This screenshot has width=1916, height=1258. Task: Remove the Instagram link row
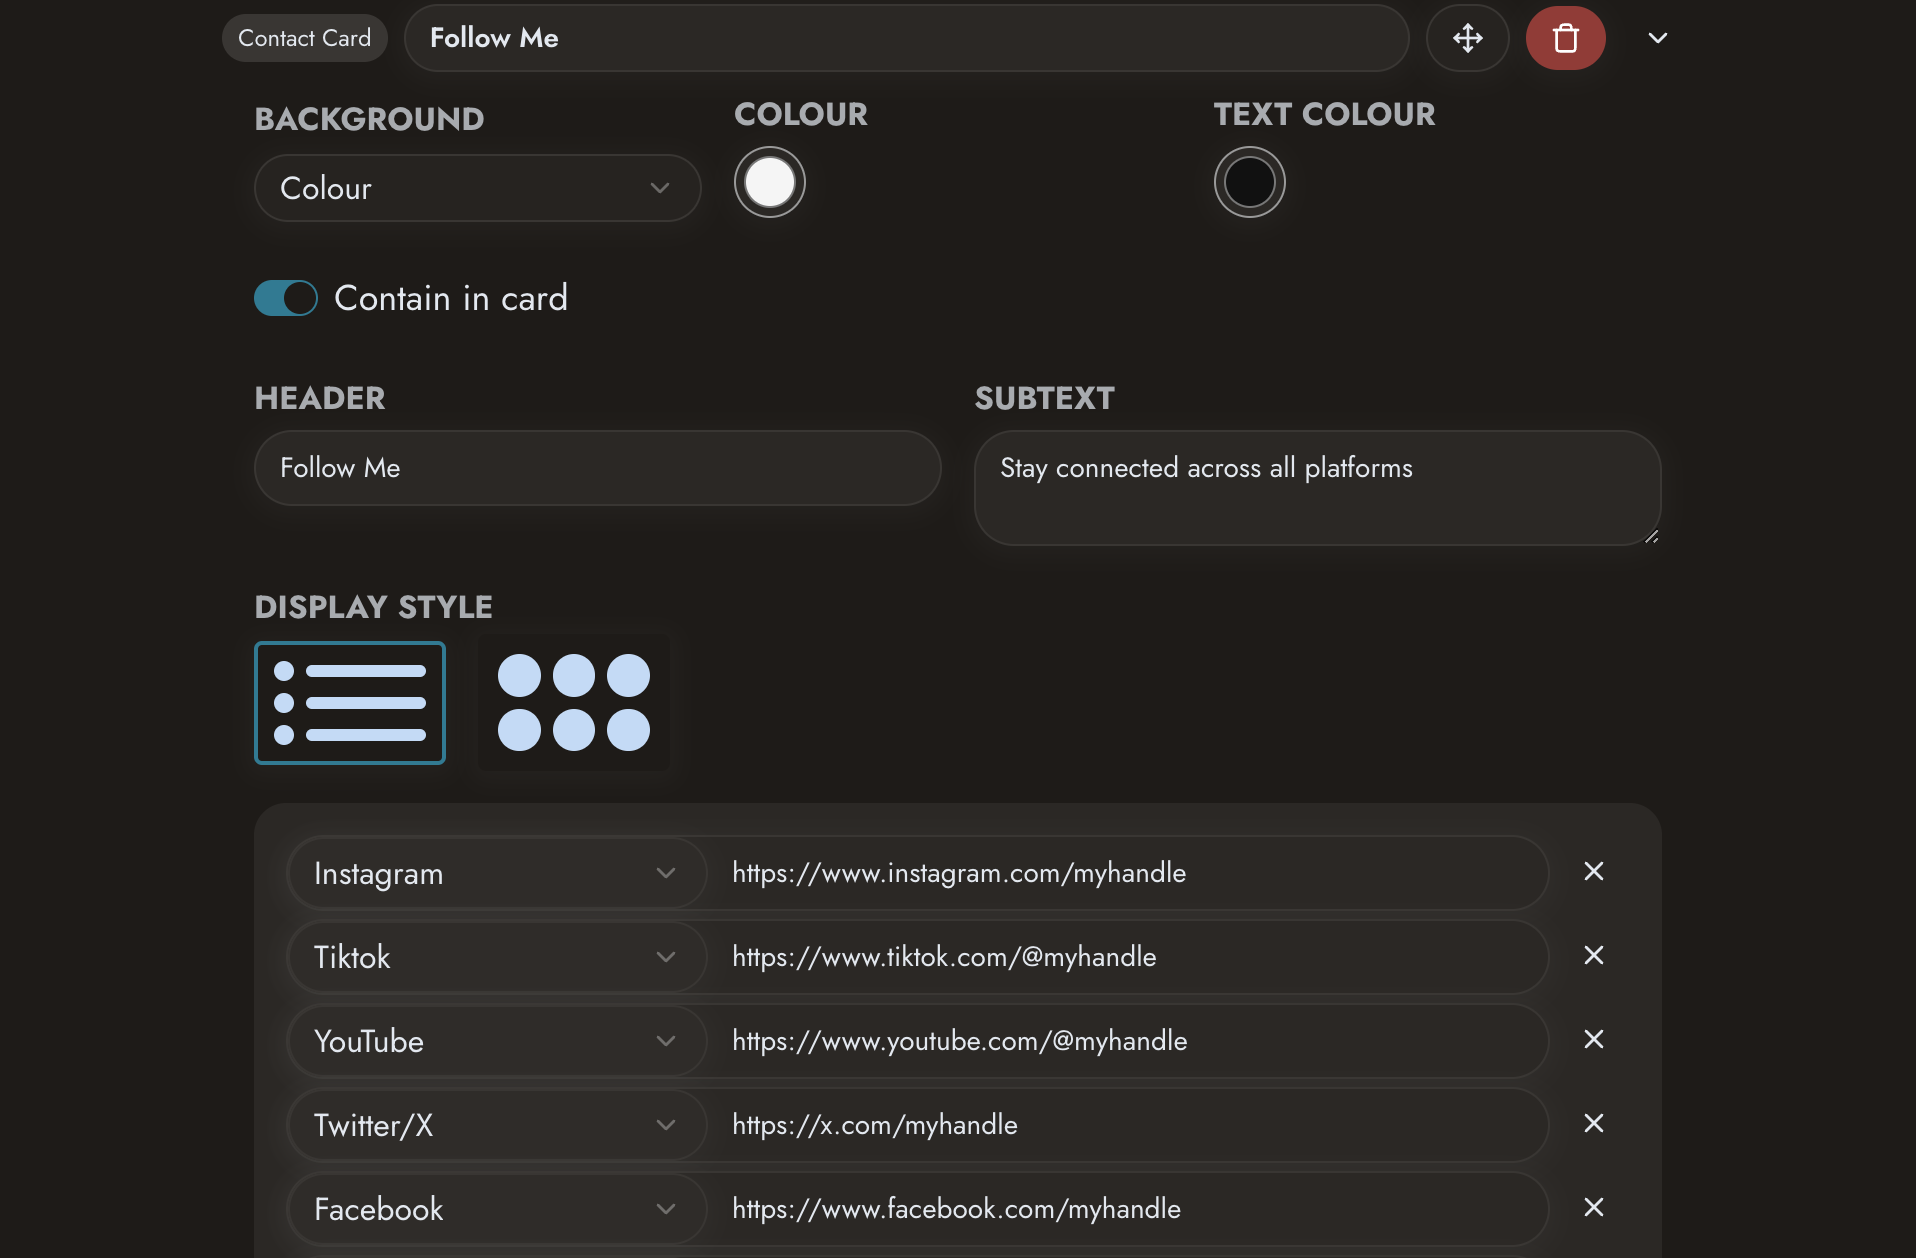coord(1594,871)
